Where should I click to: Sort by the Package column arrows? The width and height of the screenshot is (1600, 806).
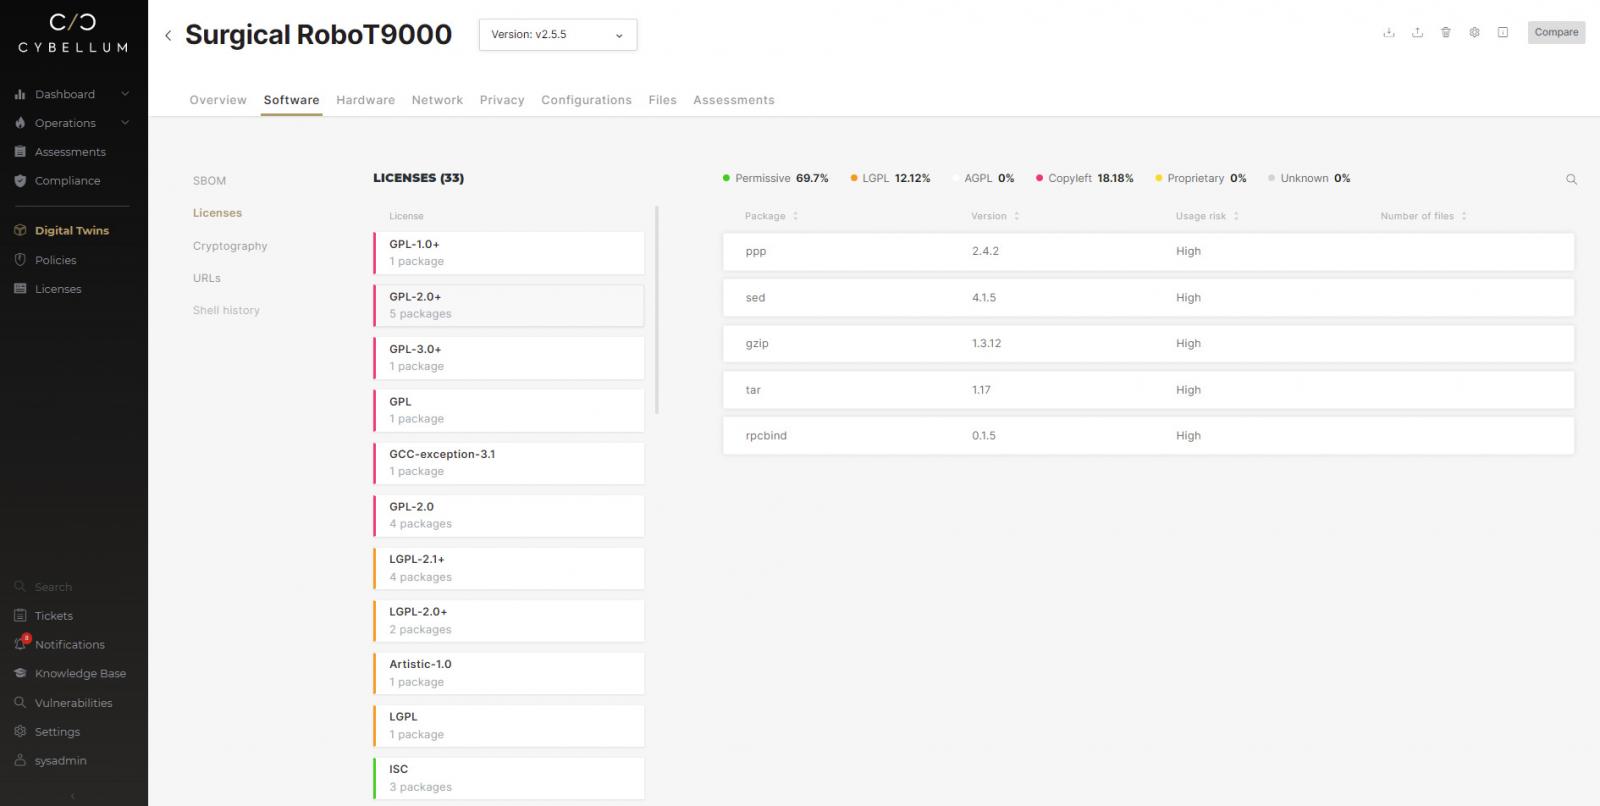click(x=795, y=216)
